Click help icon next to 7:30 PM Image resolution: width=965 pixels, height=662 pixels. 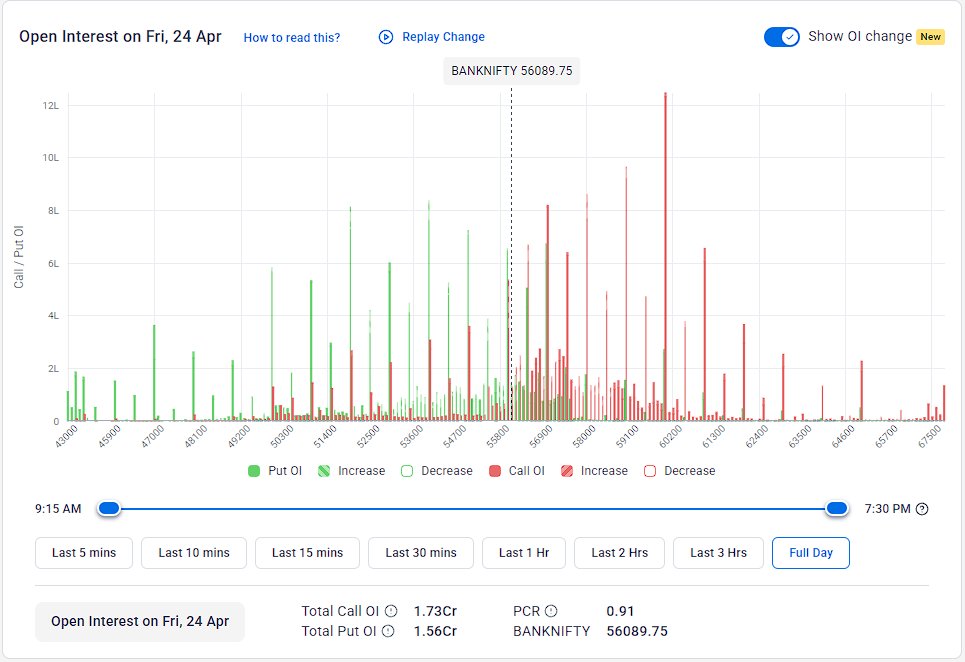pos(922,509)
